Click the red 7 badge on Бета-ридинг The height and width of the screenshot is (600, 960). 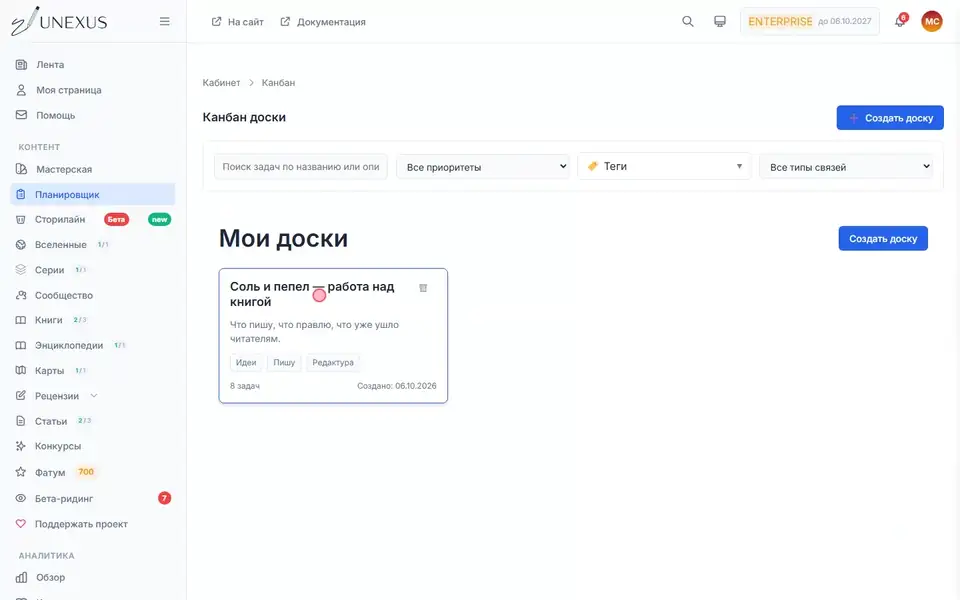pos(164,498)
